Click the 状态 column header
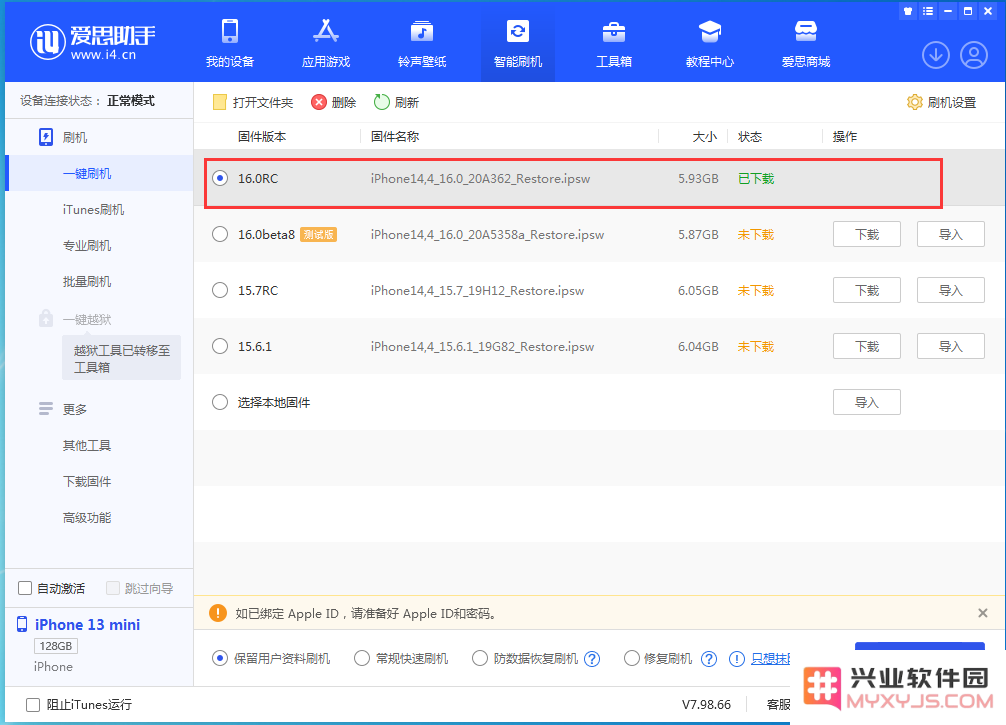The height and width of the screenshot is (725, 1006). [750, 137]
